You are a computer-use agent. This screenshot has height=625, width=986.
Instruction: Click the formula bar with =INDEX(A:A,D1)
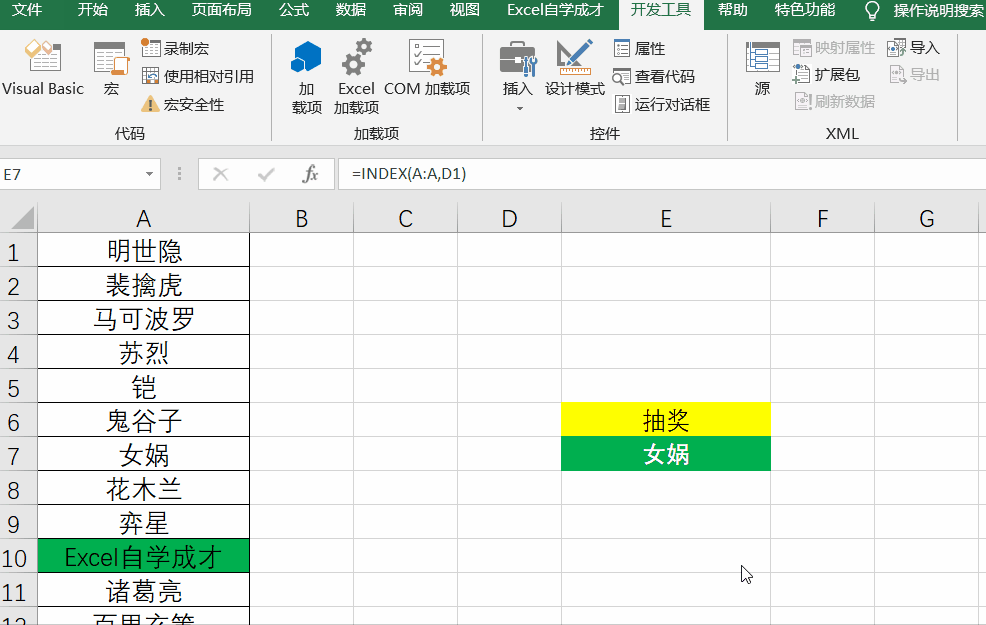(662, 174)
